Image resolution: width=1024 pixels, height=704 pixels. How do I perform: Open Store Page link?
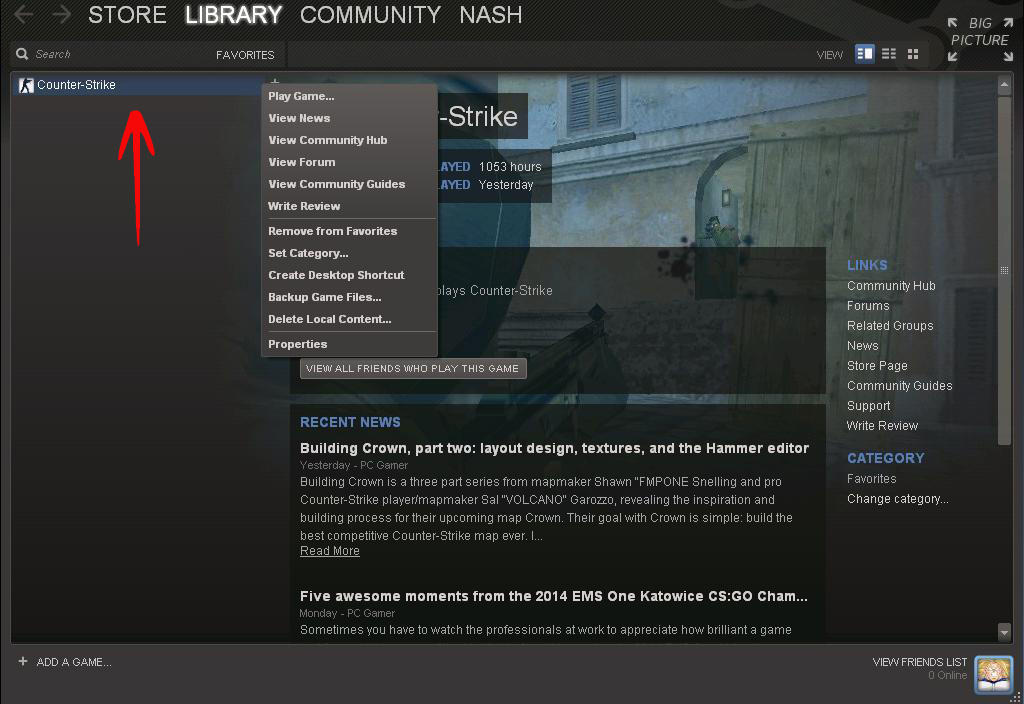(x=878, y=366)
